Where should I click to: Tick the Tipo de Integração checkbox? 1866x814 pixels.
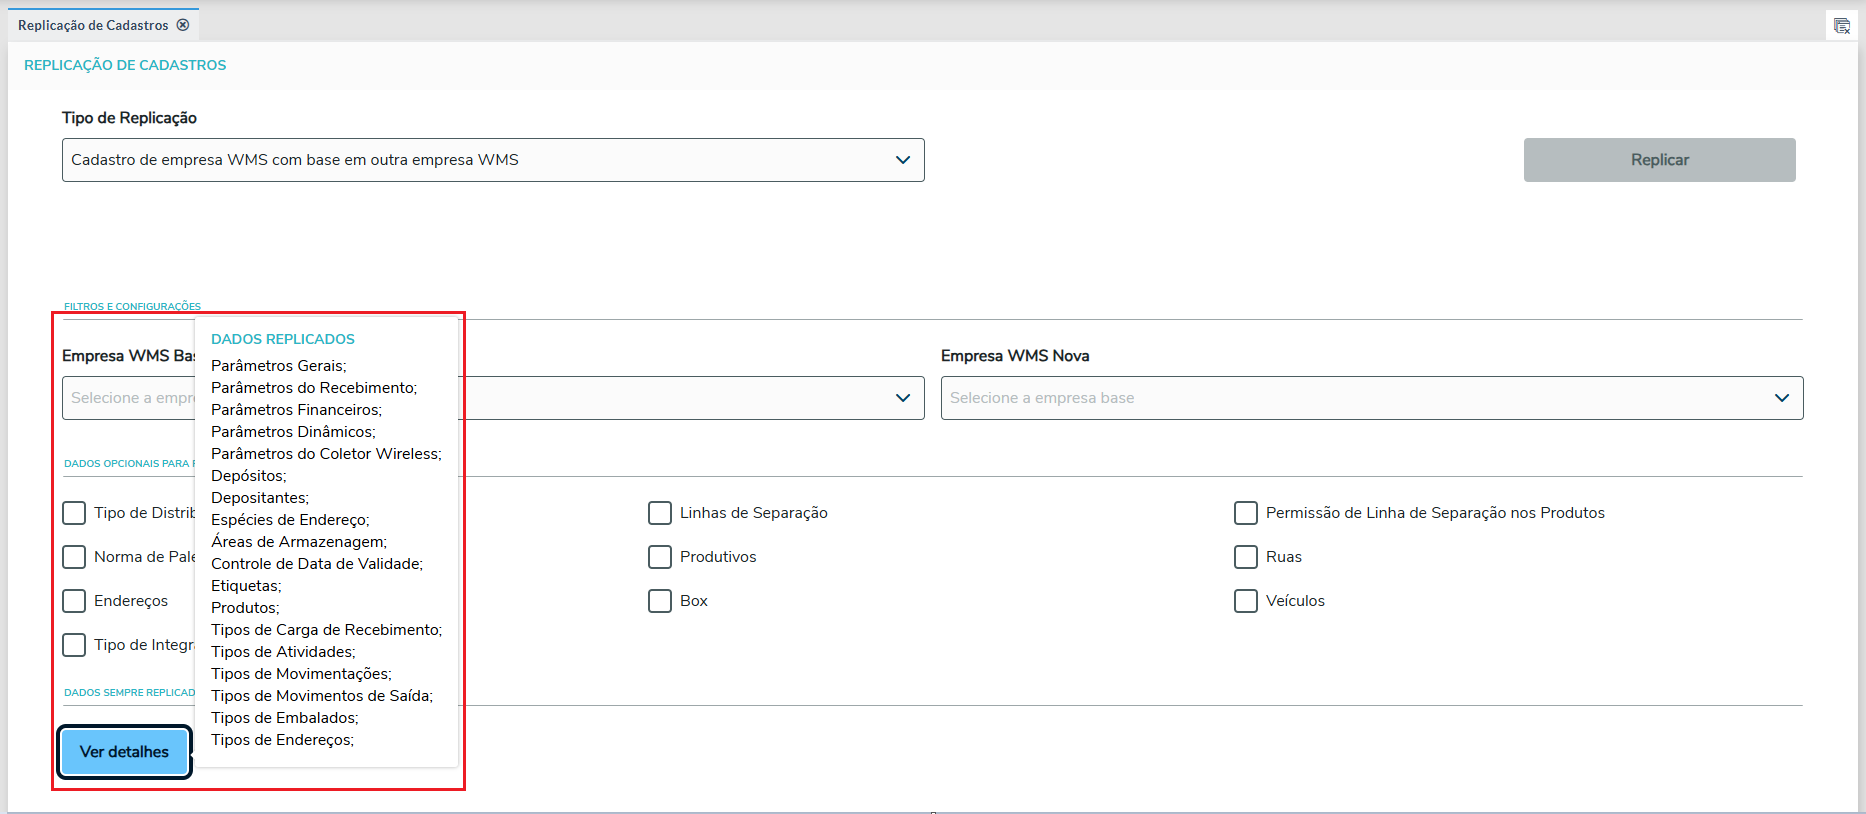[x=74, y=645]
